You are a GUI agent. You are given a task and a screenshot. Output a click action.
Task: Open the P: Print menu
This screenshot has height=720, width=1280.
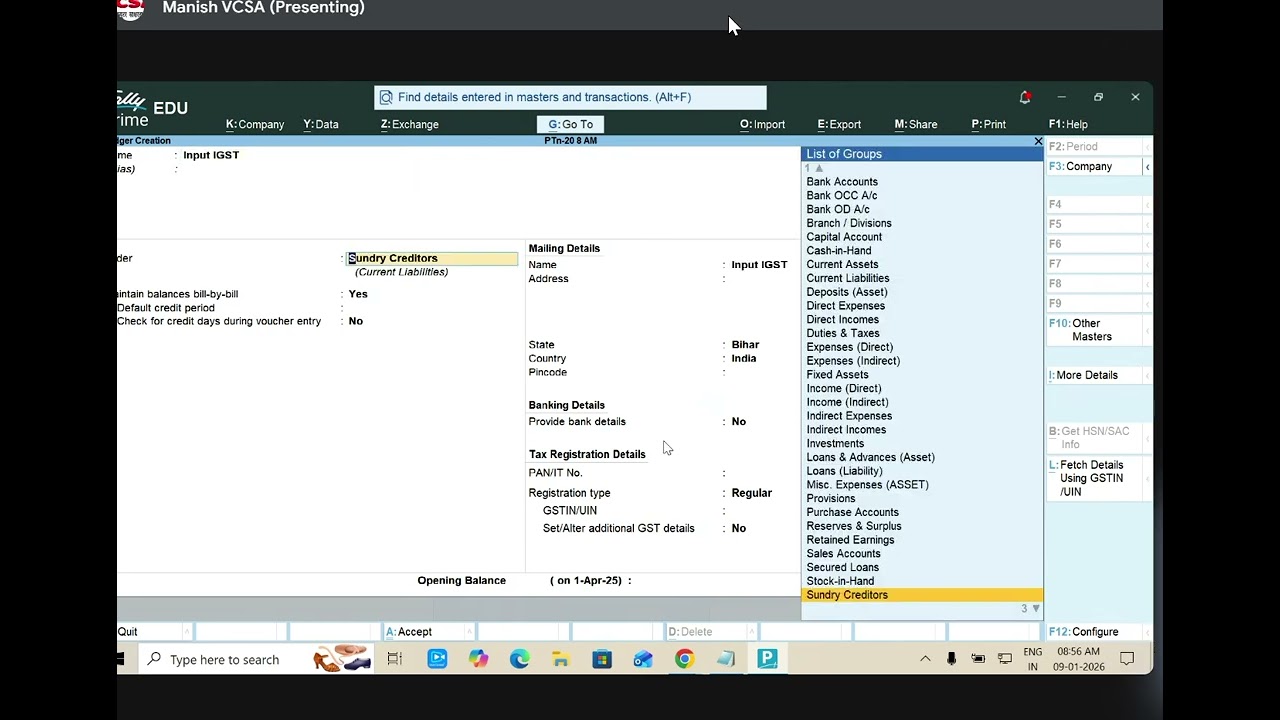tap(988, 125)
